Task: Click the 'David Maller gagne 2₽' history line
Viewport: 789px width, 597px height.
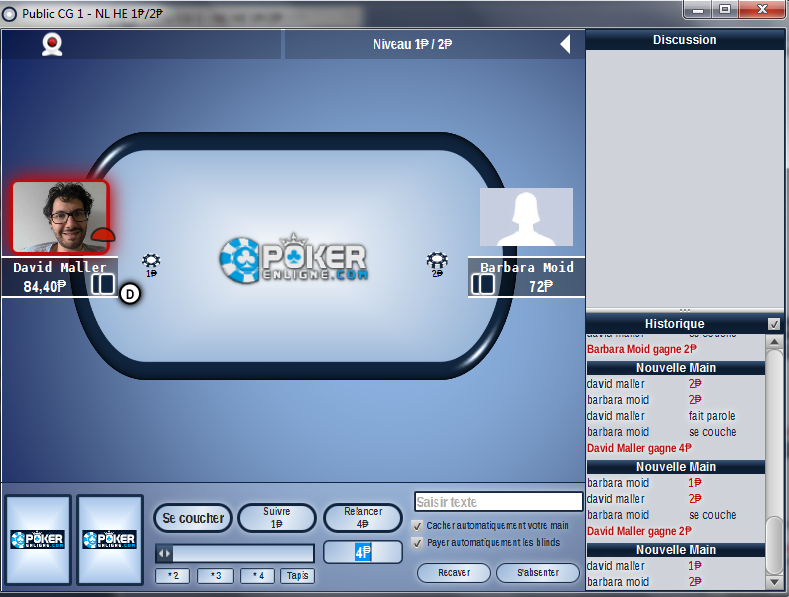Action: pos(639,531)
